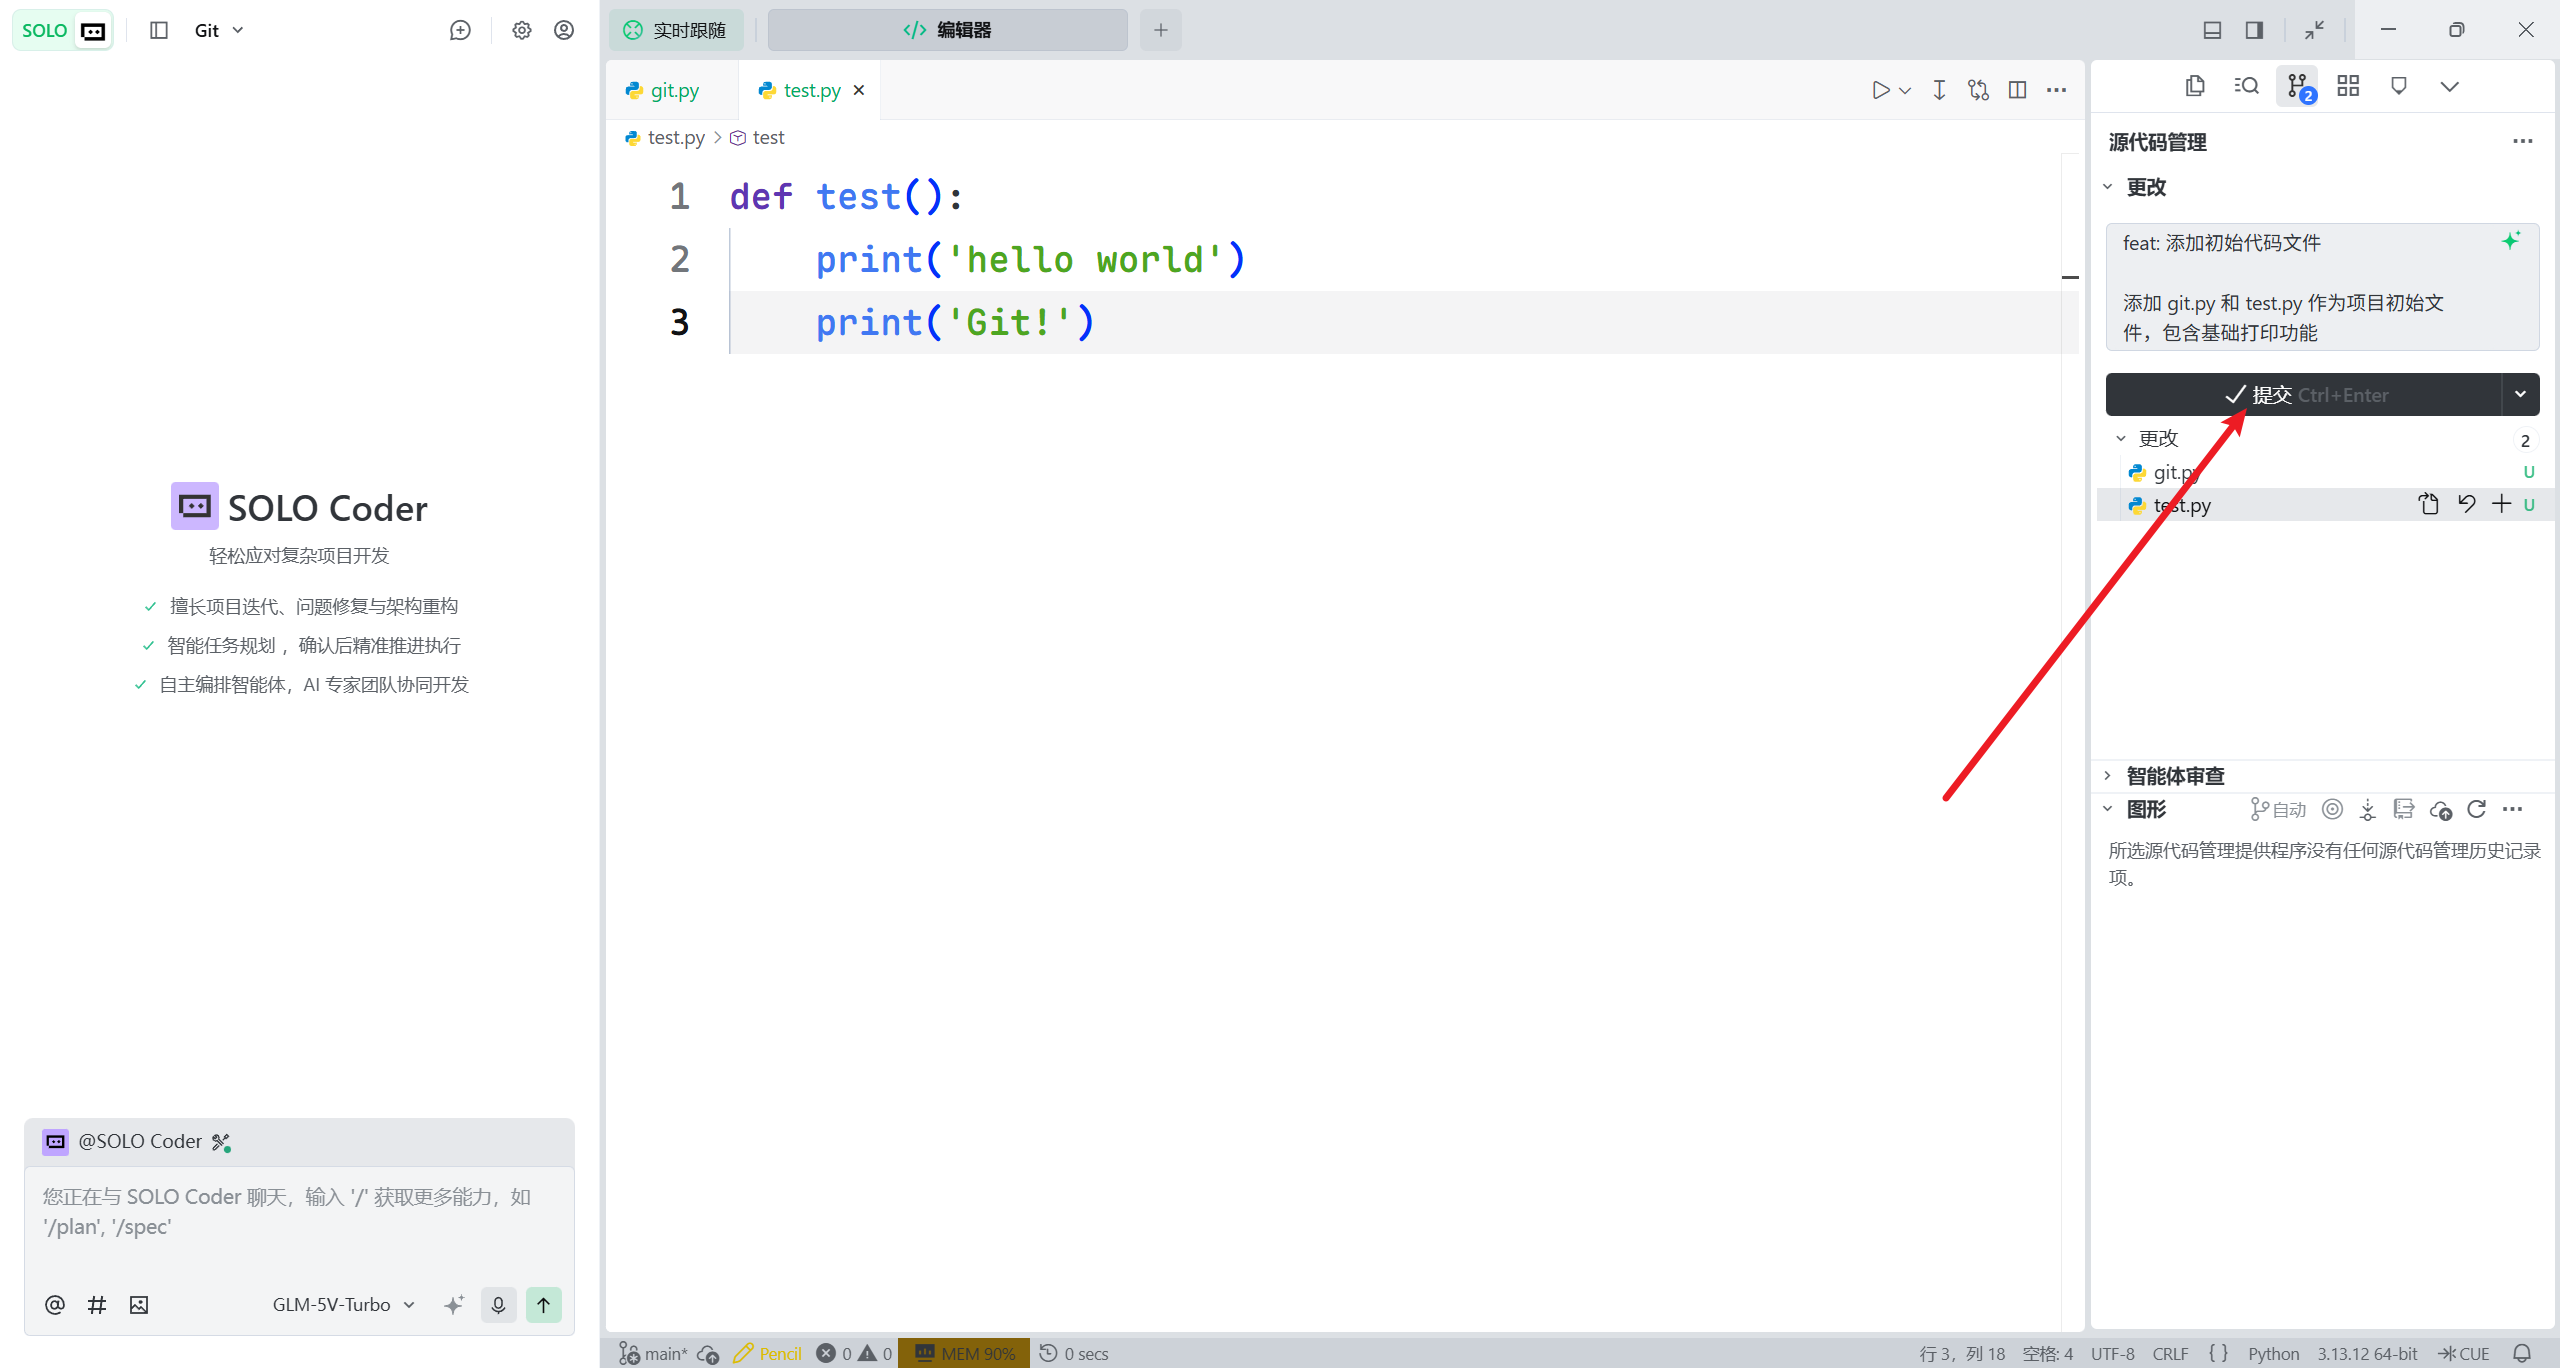Toggle the left sidebar panel

tap(159, 30)
